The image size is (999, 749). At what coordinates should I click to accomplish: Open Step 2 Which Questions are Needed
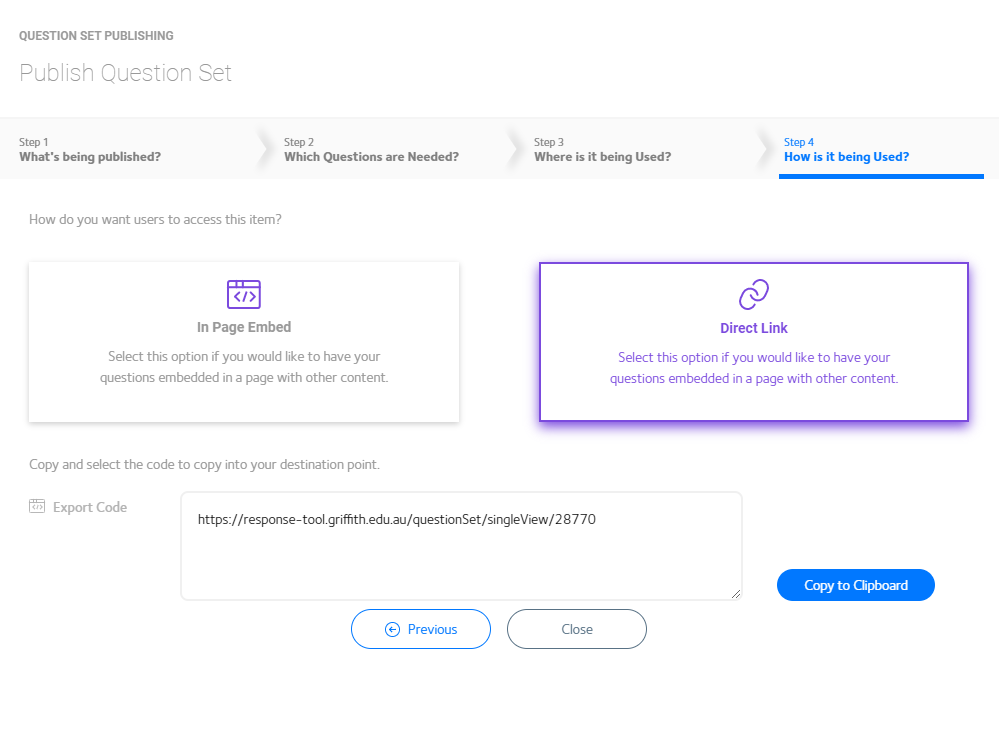coord(371,150)
